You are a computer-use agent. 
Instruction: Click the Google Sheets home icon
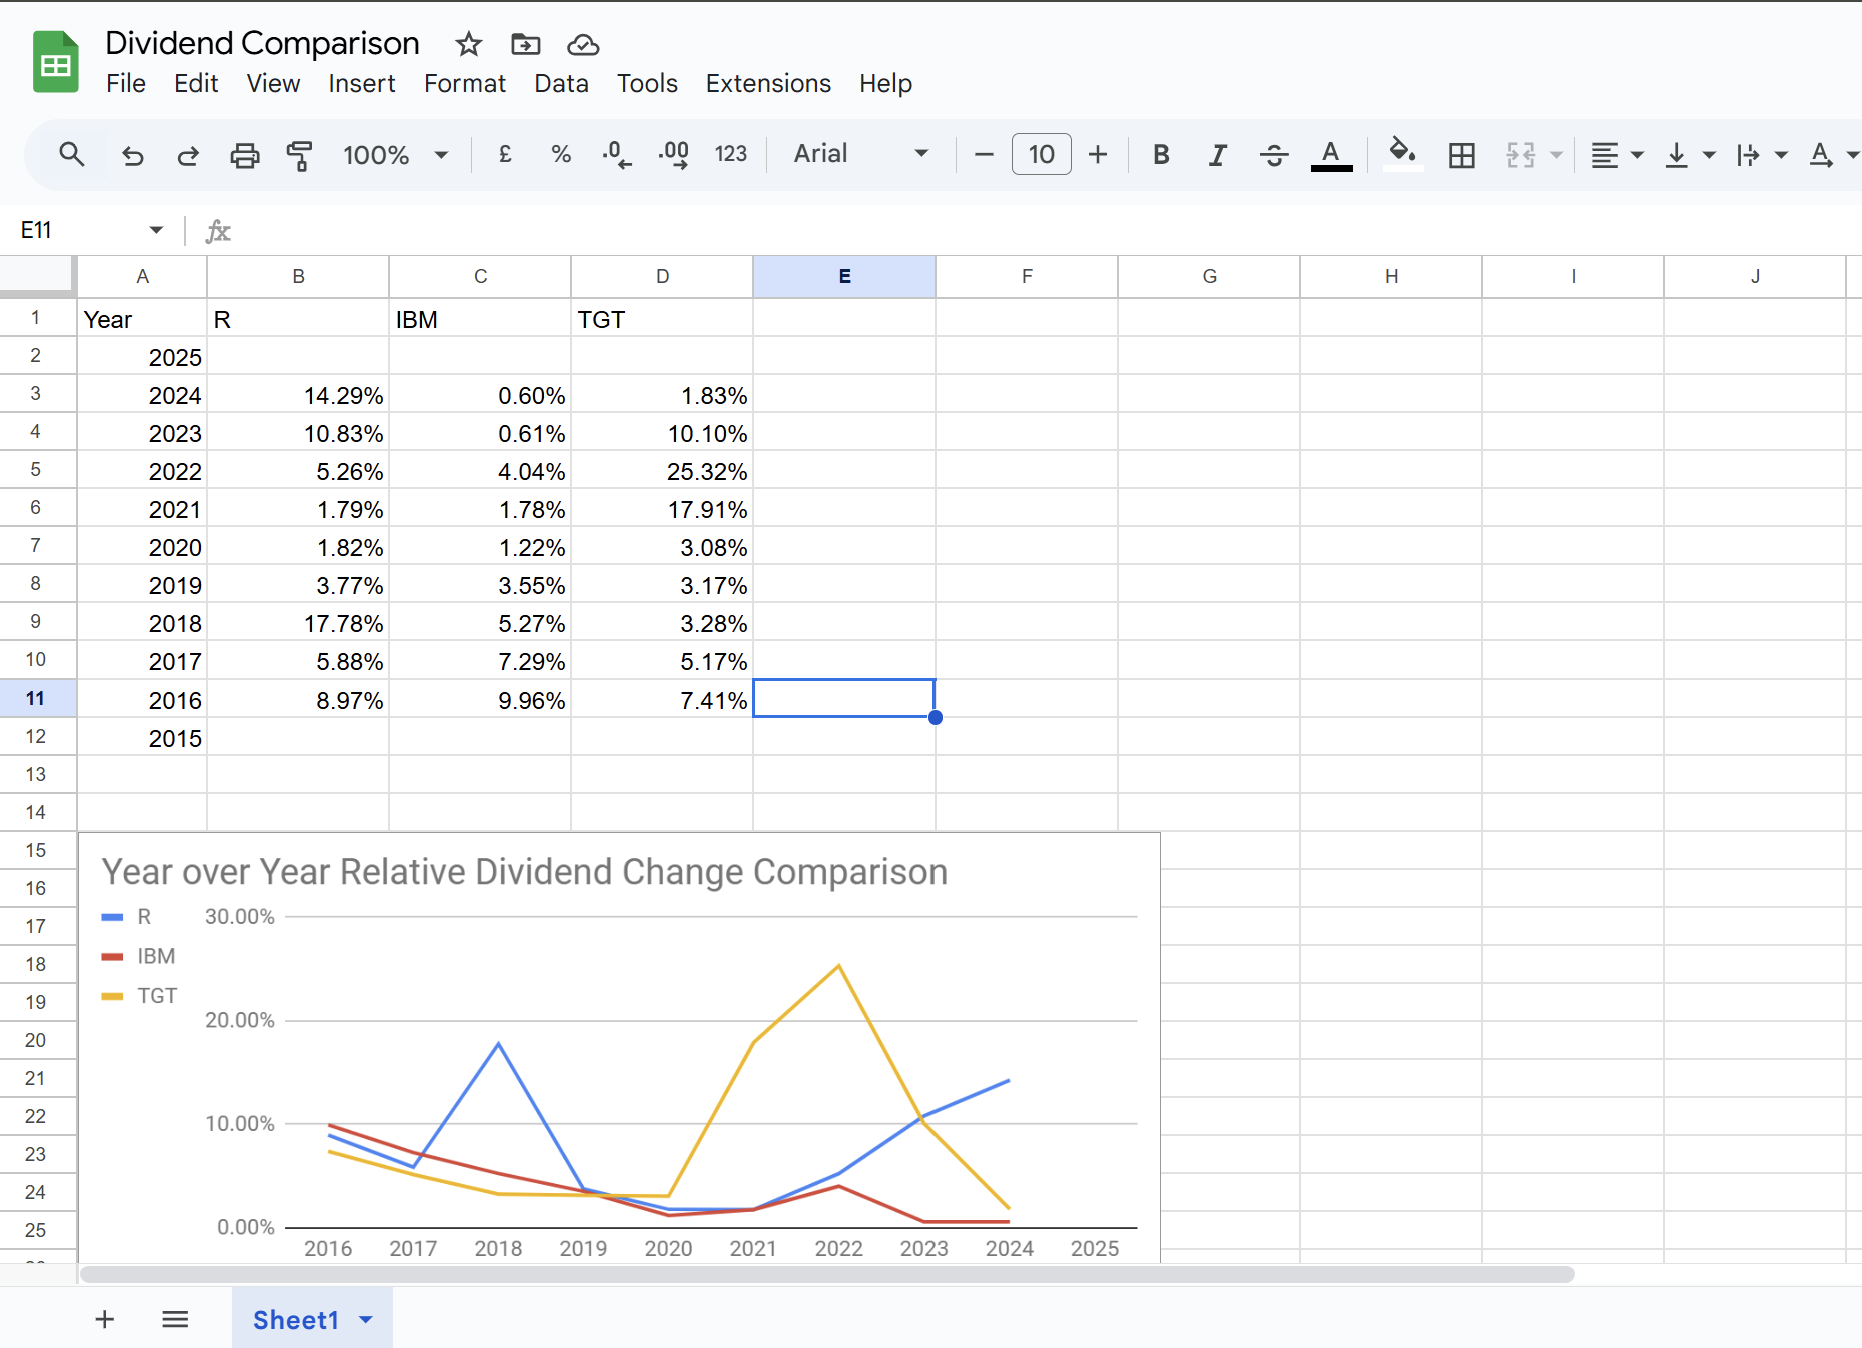coord(56,62)
